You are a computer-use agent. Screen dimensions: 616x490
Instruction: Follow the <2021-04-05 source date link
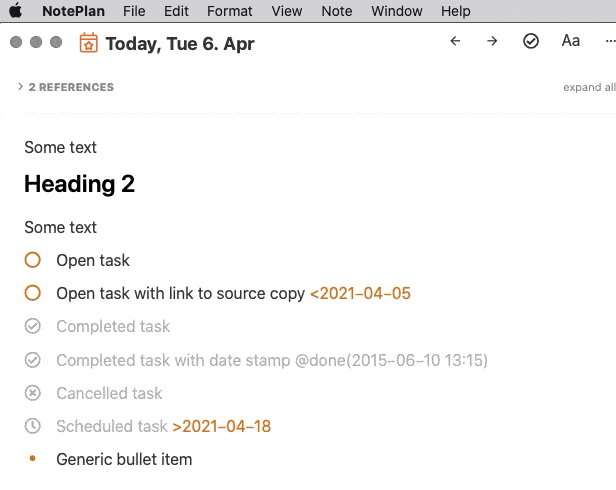pyautogui.click(x=360, y=294)
